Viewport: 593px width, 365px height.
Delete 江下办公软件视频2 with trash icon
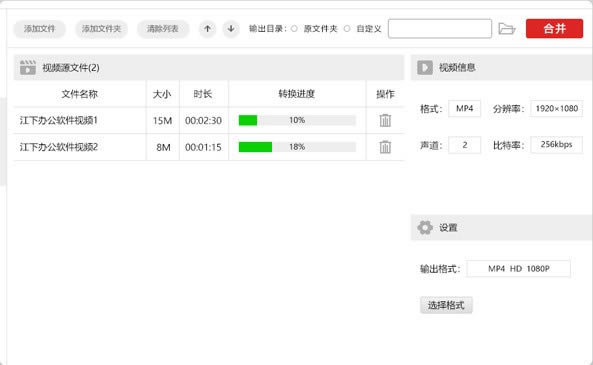tap(385, 147)
